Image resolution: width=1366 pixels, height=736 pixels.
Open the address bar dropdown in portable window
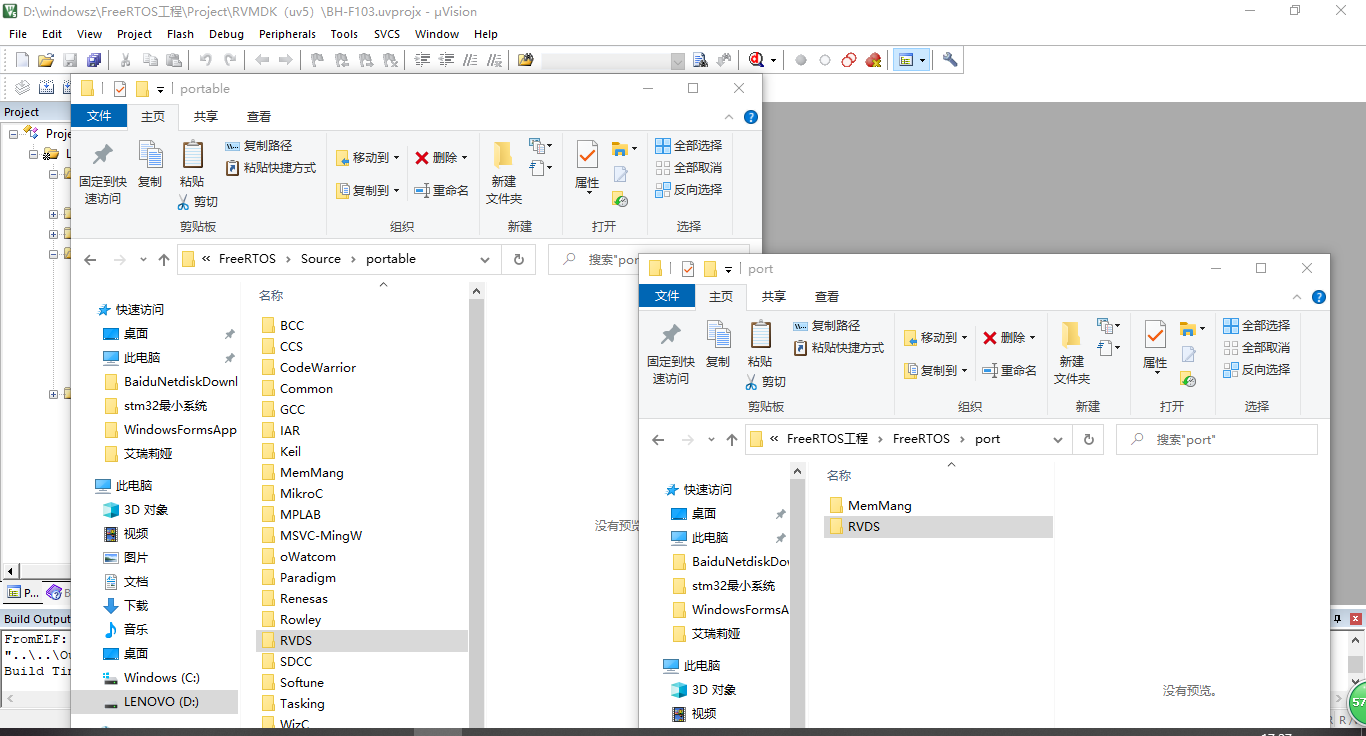486,258
